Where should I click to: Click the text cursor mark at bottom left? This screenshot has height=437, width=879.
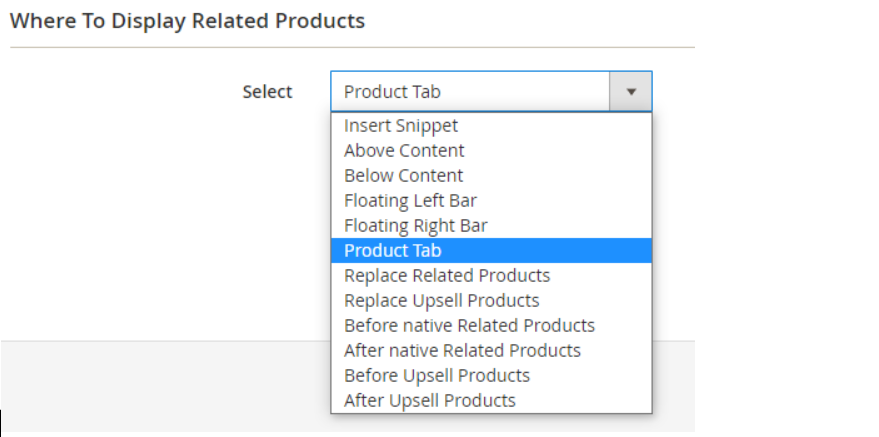coord(3,420)
